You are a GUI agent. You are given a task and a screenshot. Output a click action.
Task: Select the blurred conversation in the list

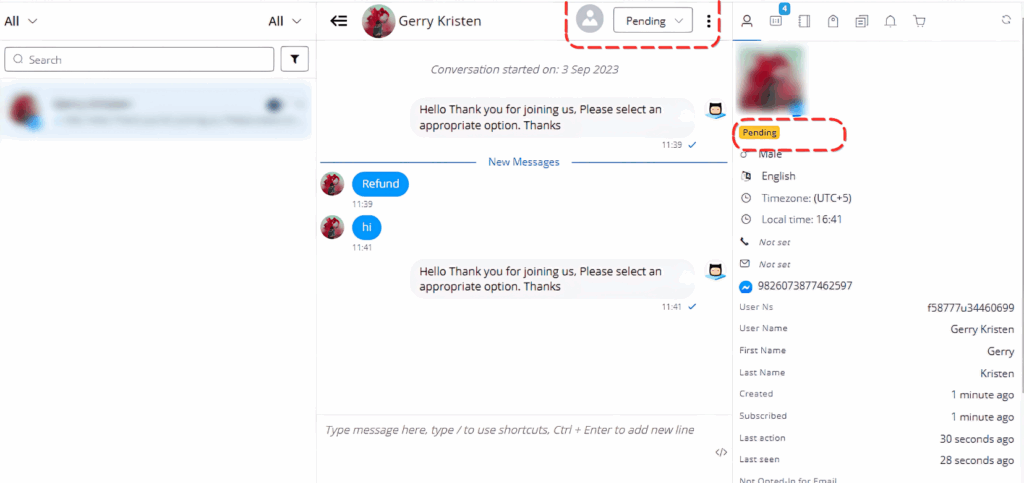point(156,111)
